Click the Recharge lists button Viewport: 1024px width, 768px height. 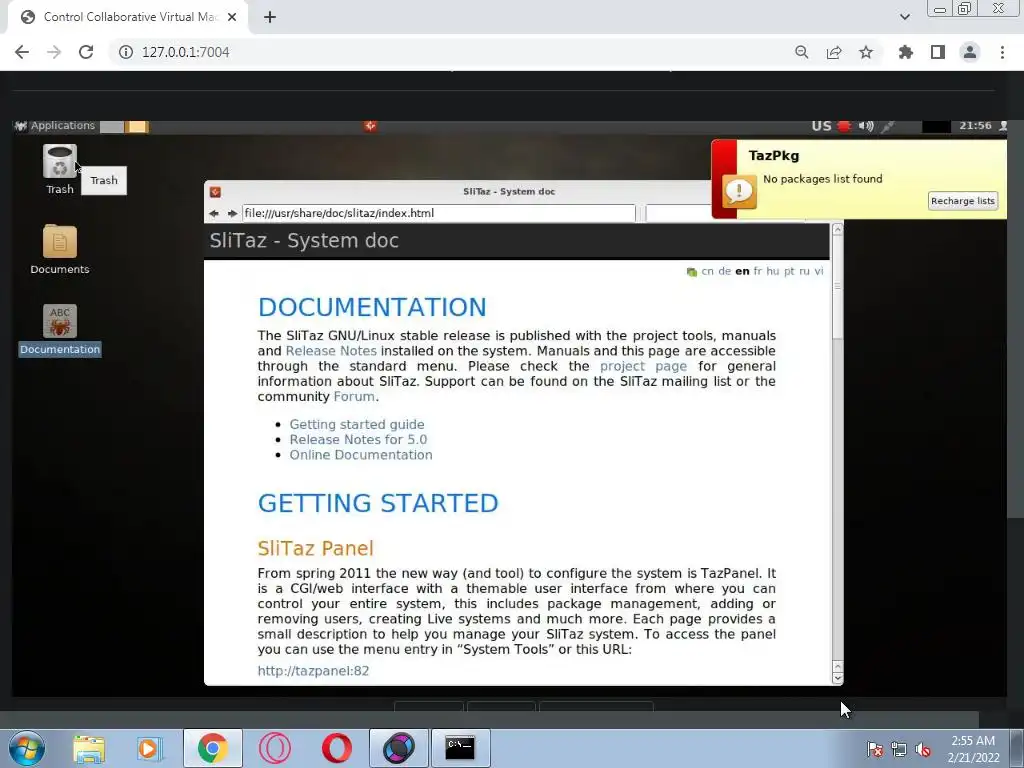tap(963, 200)
